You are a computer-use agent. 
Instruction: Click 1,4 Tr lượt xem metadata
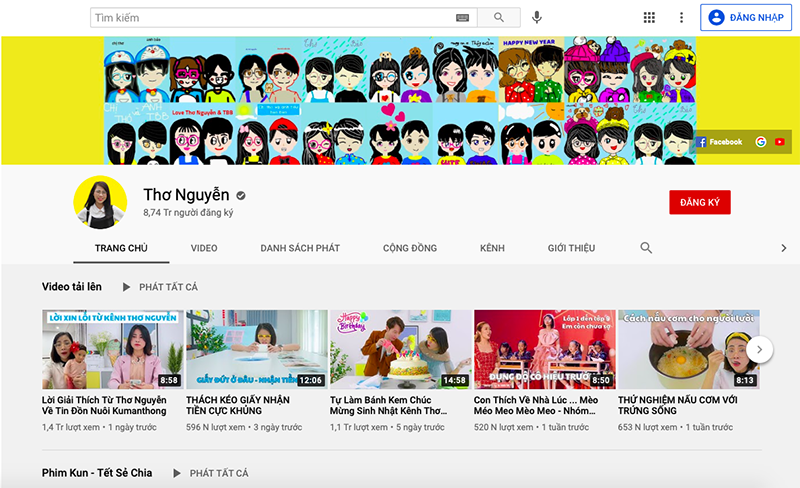point(71,427)
